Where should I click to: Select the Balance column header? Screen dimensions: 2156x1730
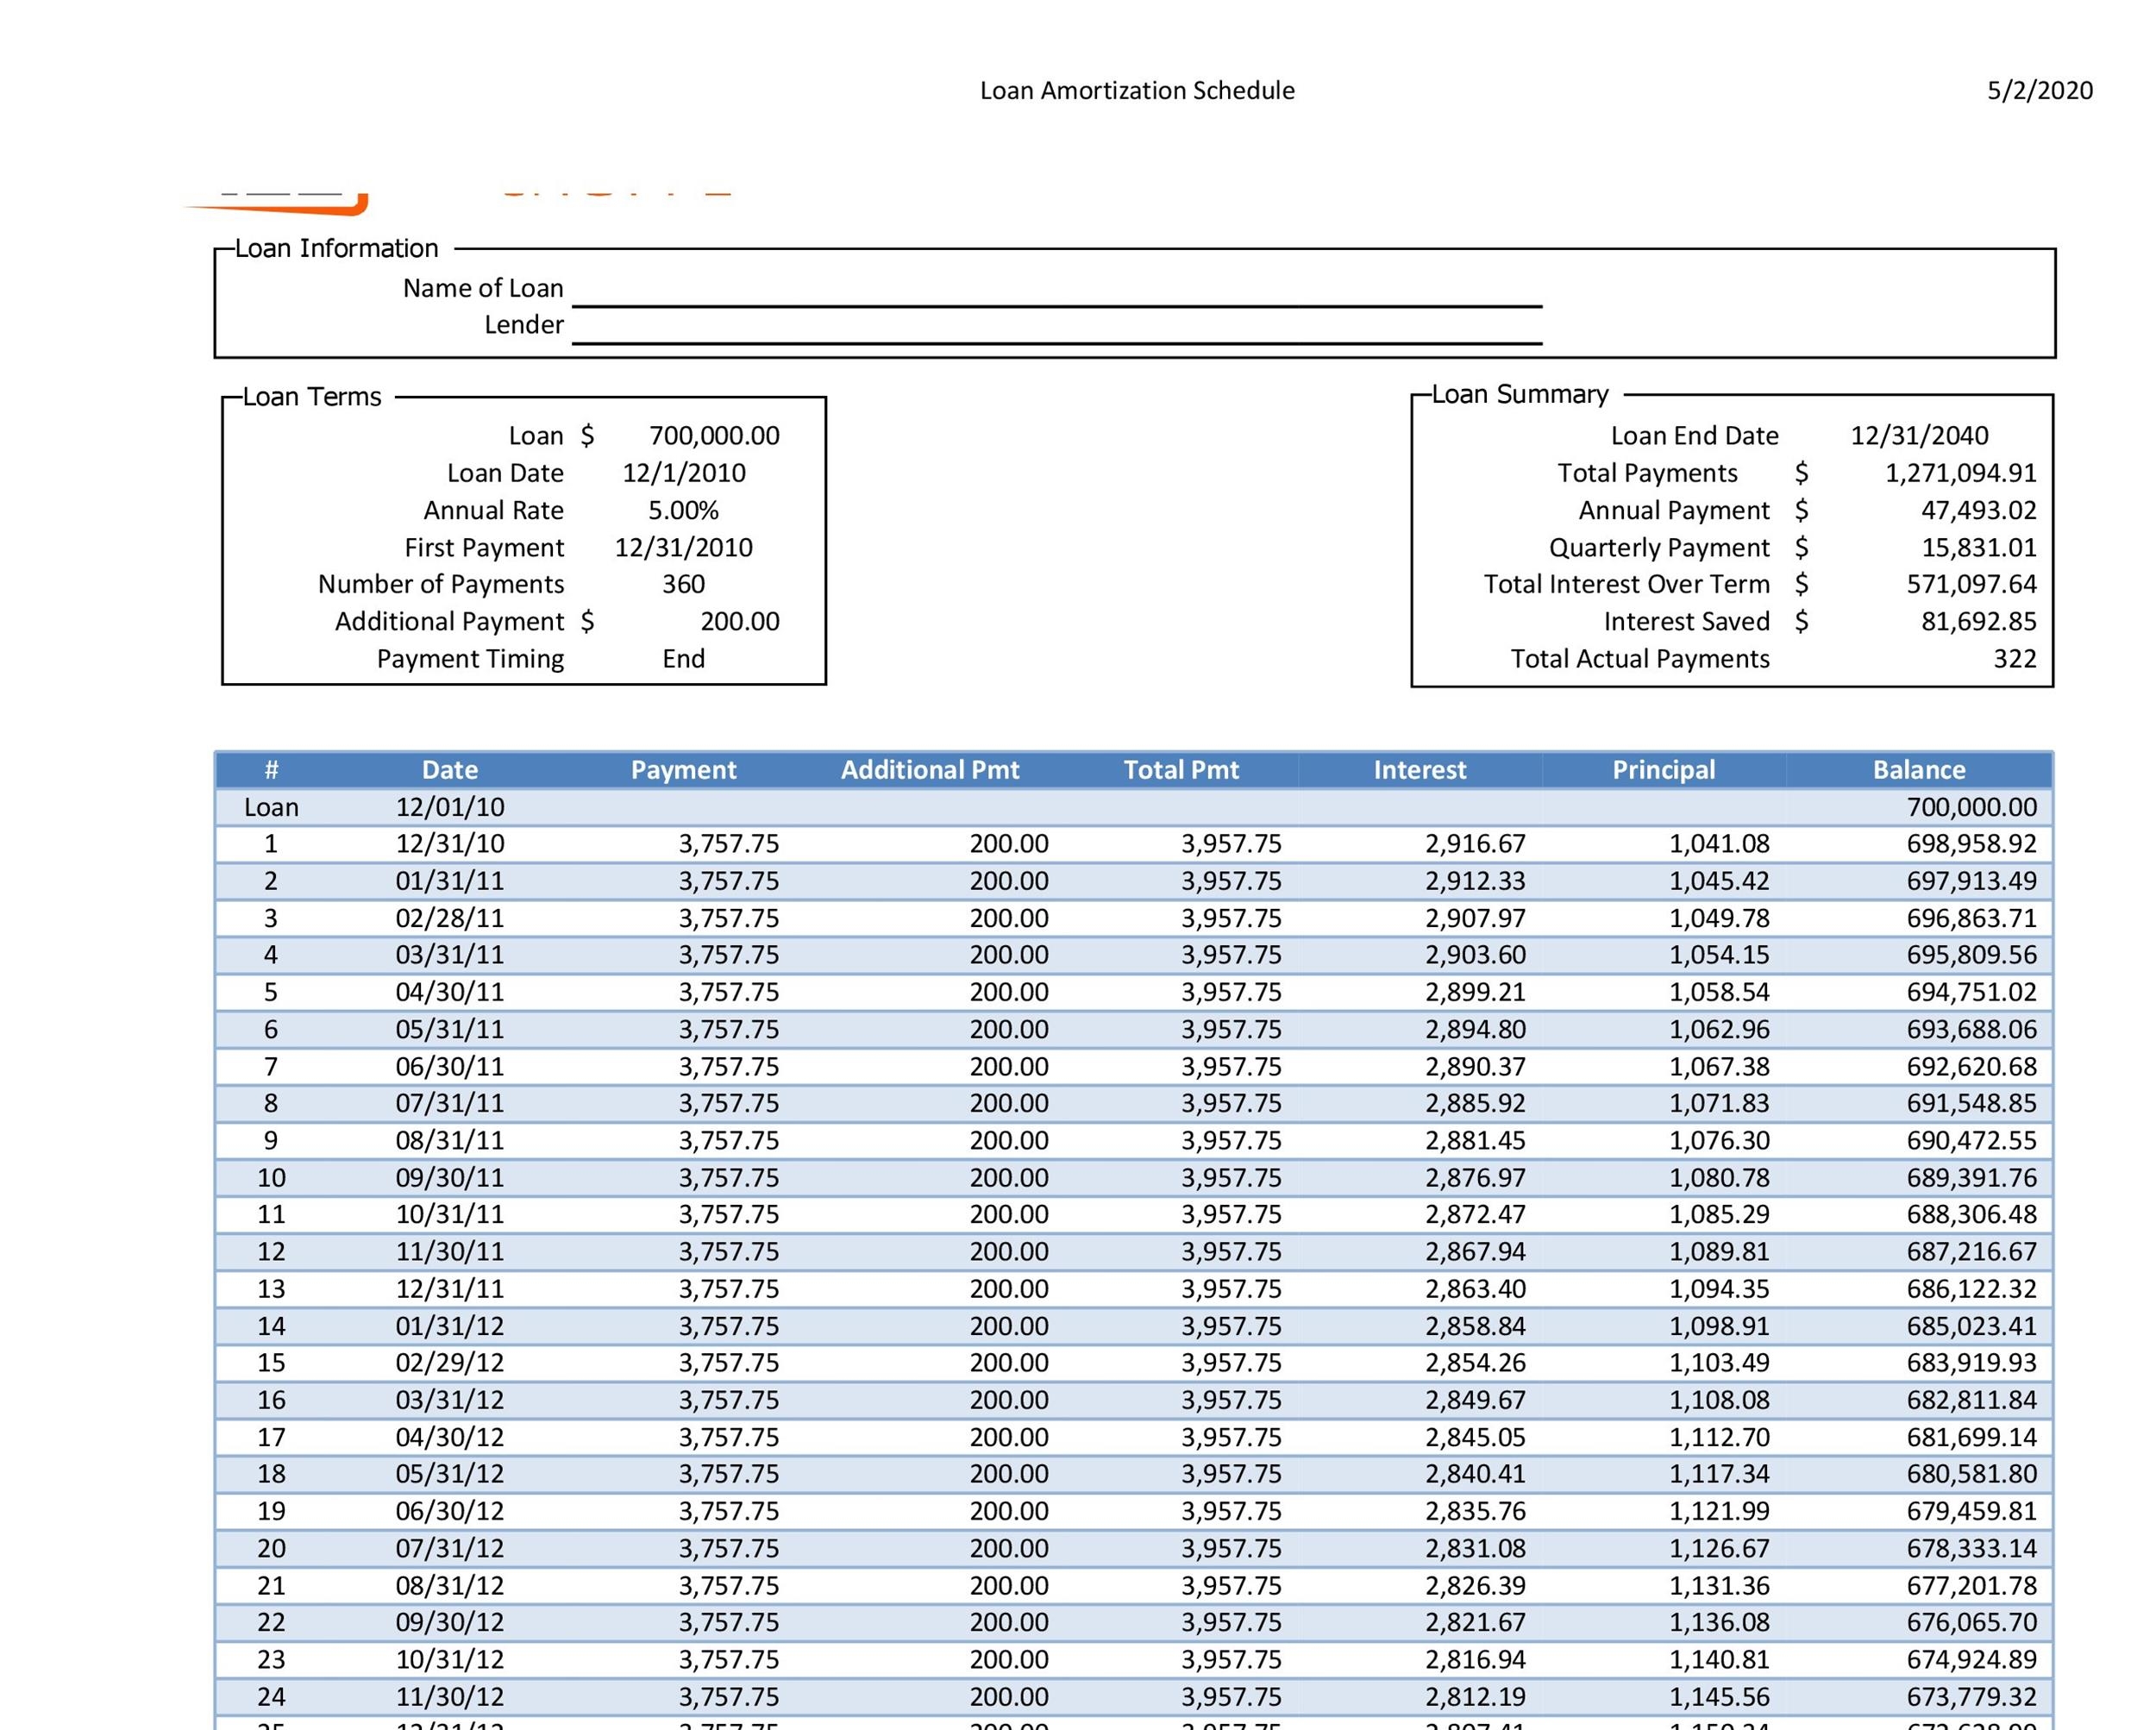(x=1918, y=769)
